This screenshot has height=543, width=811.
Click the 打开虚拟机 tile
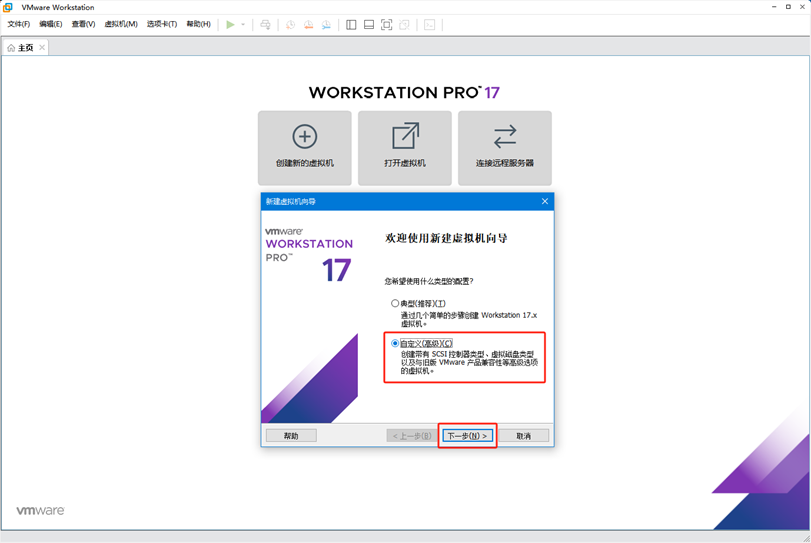pos(404,148)
